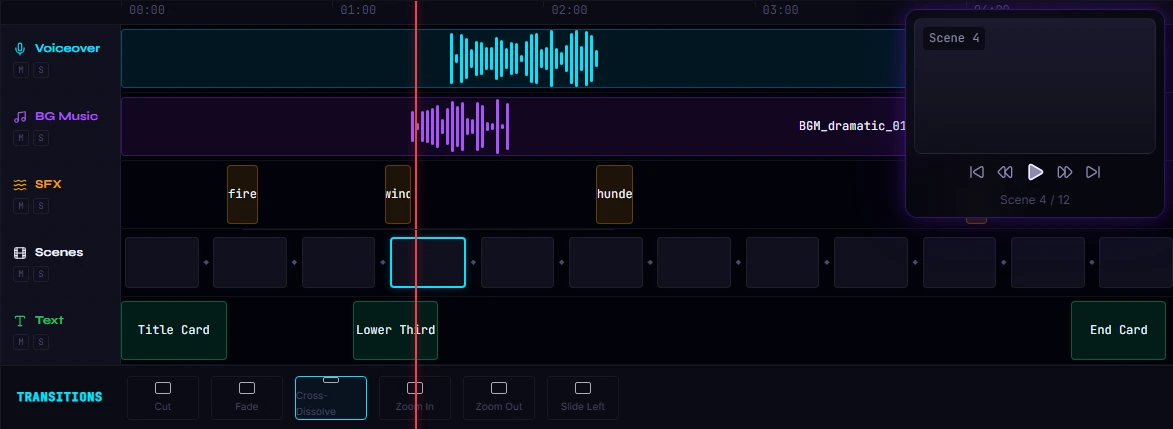The width and height of the screenshot is (1173, 429).
Task: Click the 00:00 ruler mark
Action: point(147,10)
